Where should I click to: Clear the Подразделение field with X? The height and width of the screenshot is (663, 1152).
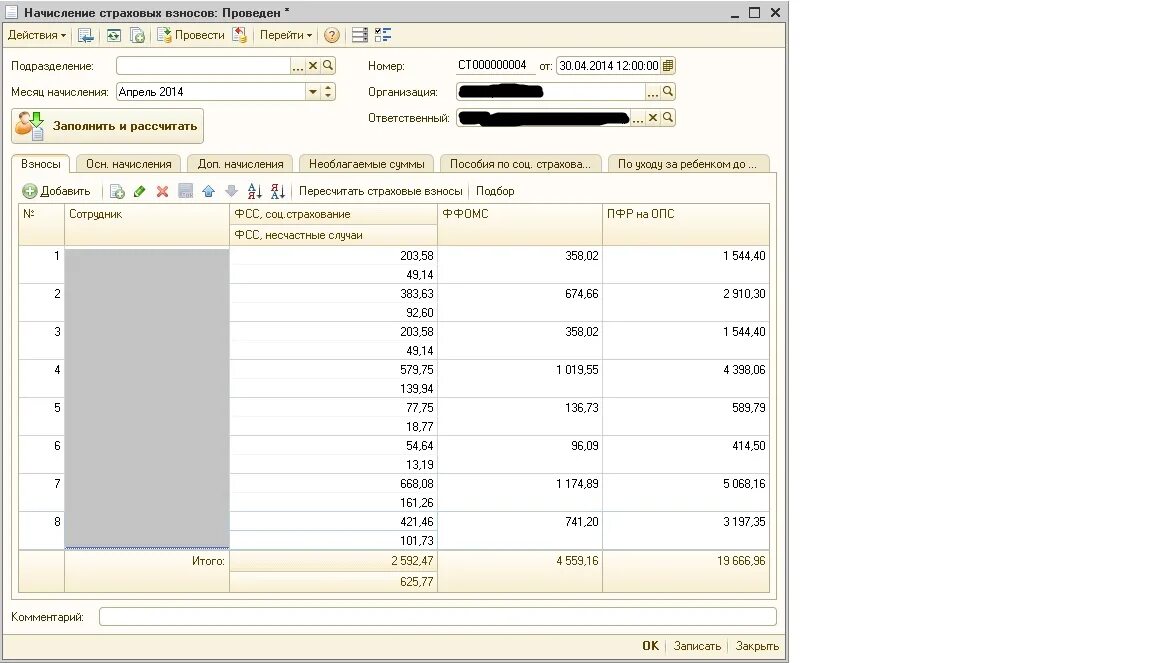(313, 65)
